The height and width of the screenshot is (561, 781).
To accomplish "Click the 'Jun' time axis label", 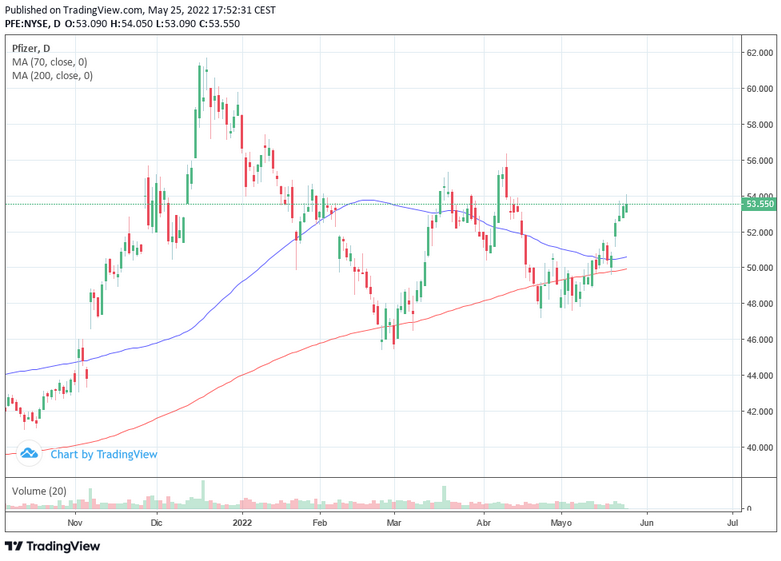I will coord(647,523).
